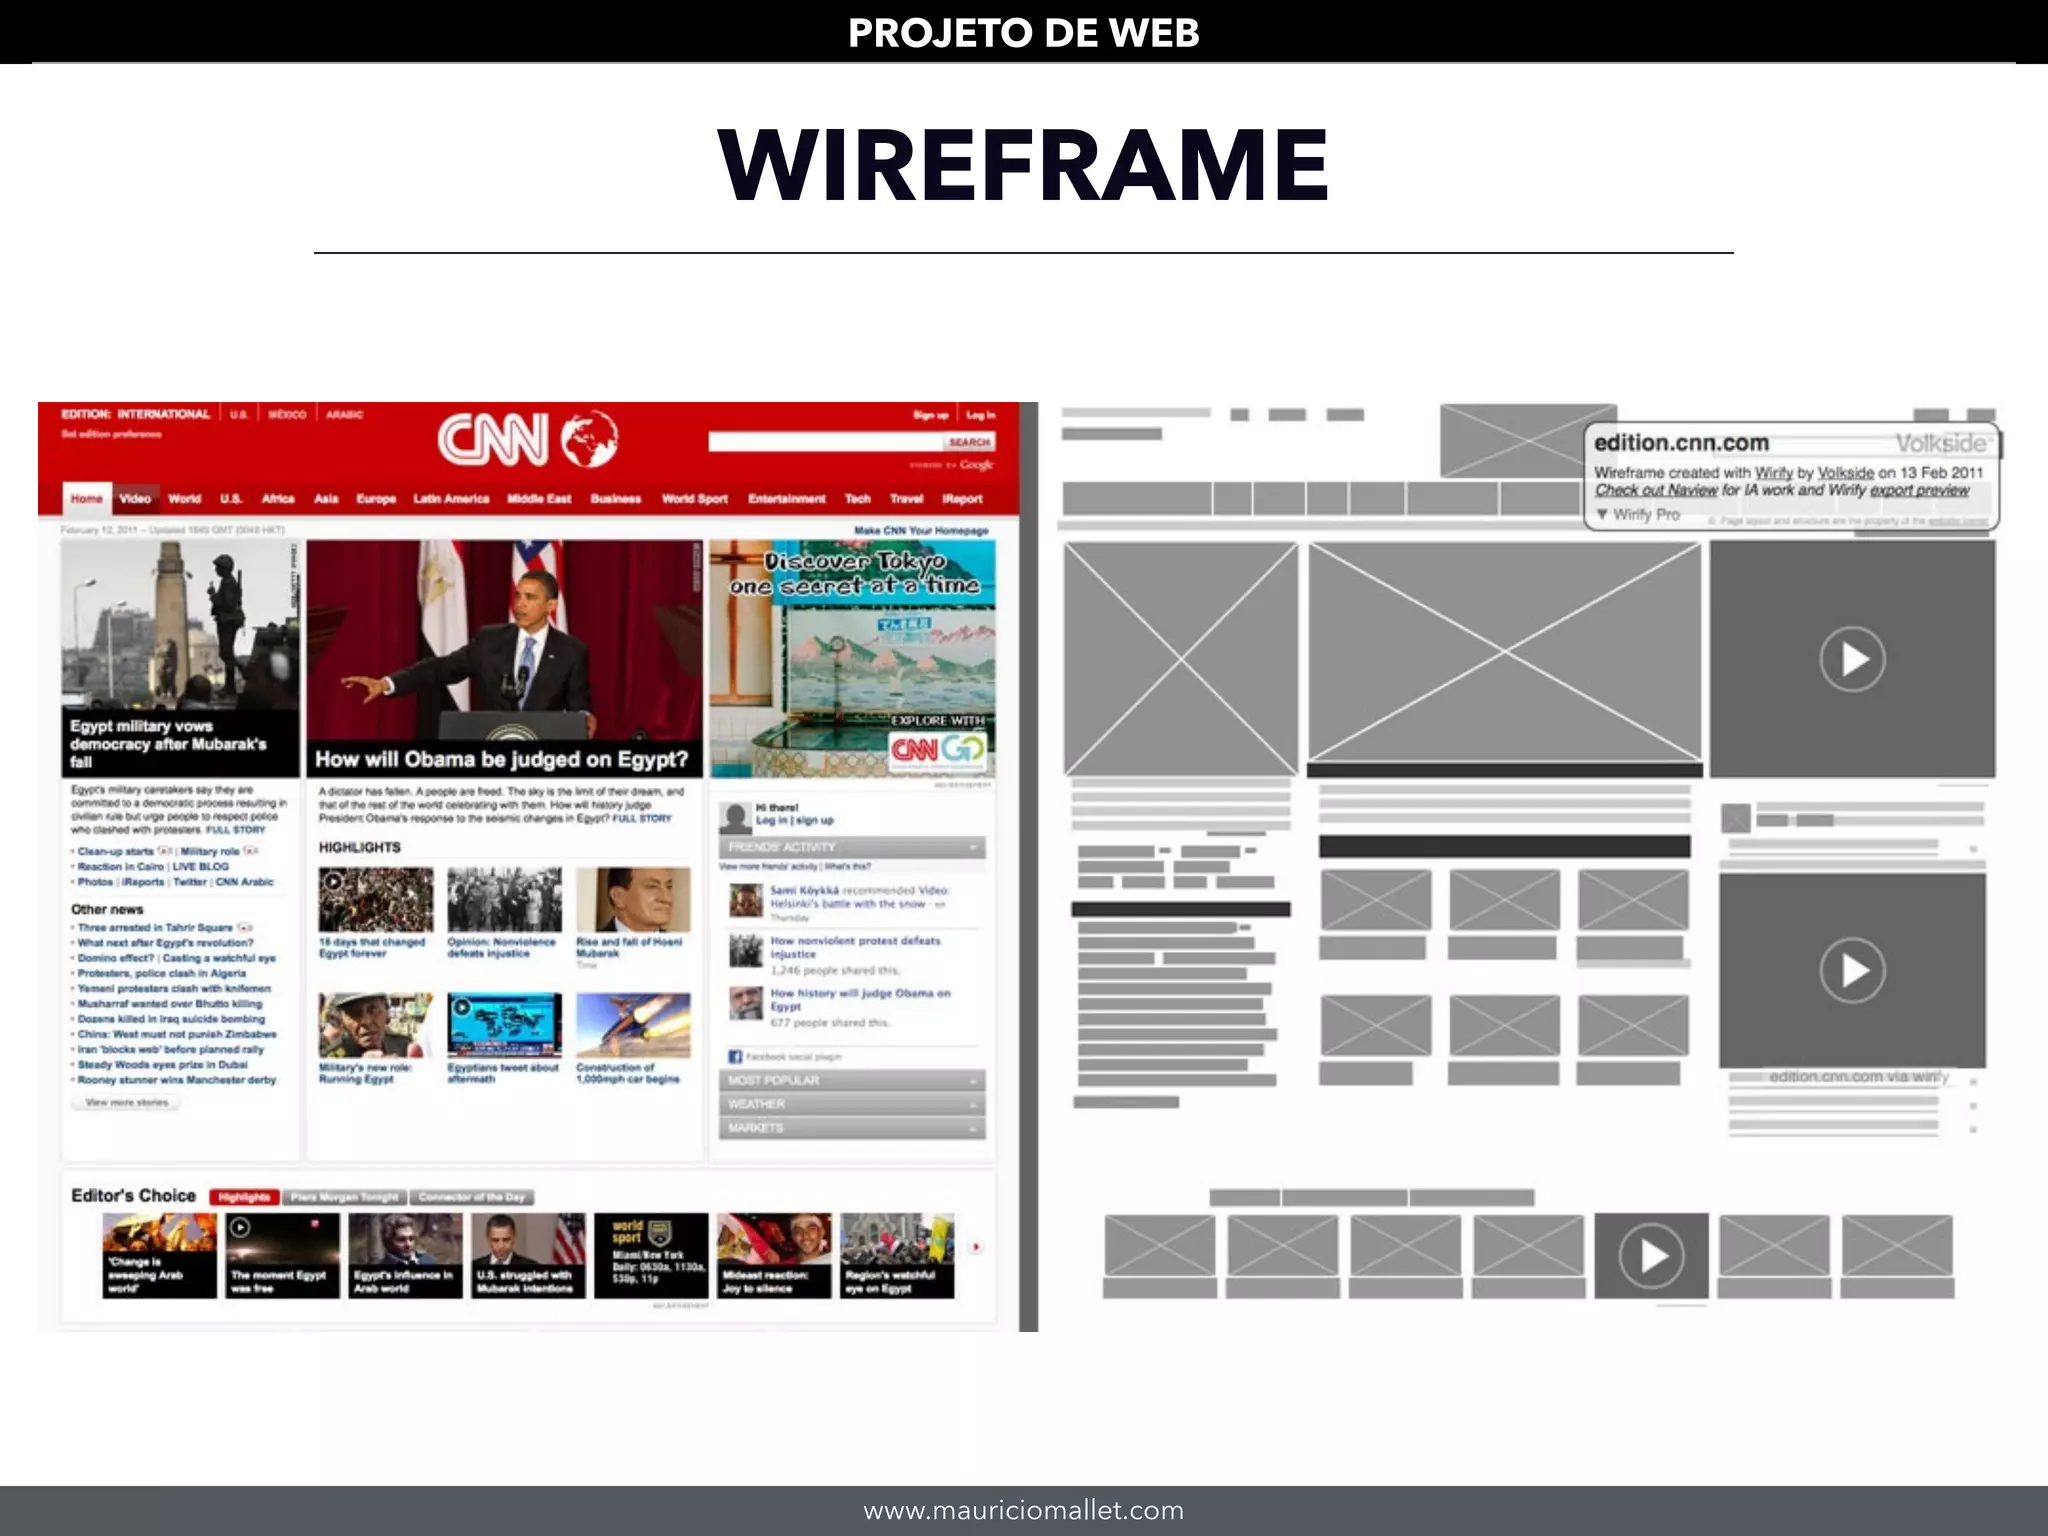This screenshot has width=2048, height=1536.
Task: Click the CNN Go logo on the Tokyo ad
Action: pos(937,749)
